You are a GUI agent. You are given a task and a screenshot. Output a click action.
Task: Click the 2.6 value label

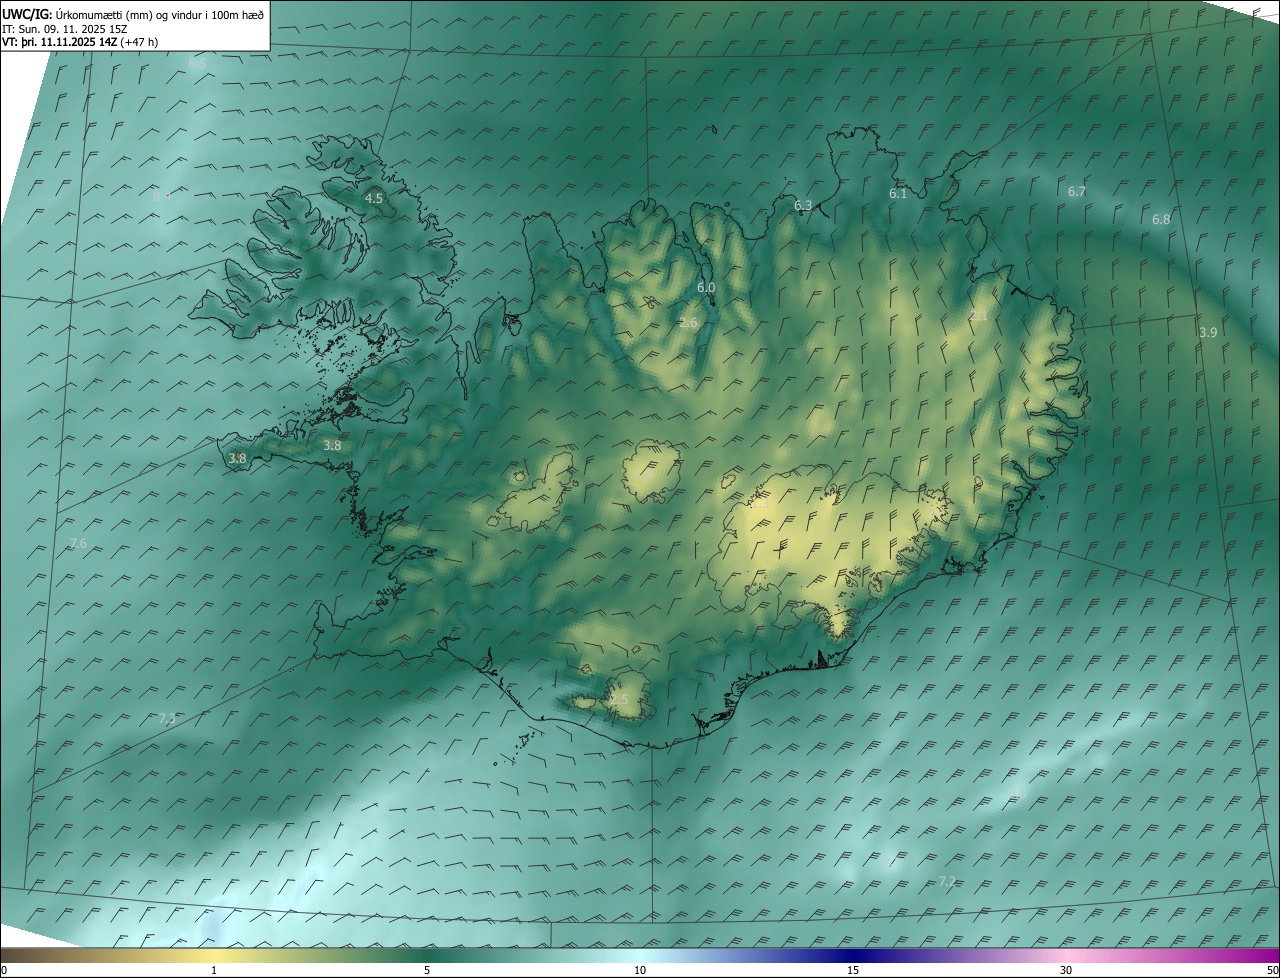688,322
